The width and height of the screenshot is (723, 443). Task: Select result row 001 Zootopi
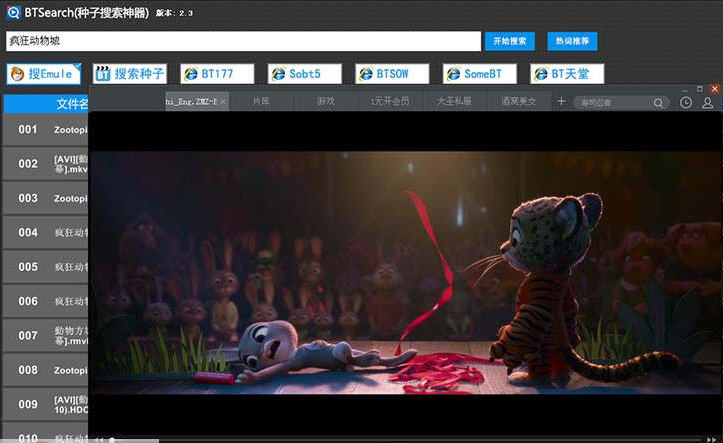[x=46, y=130]
